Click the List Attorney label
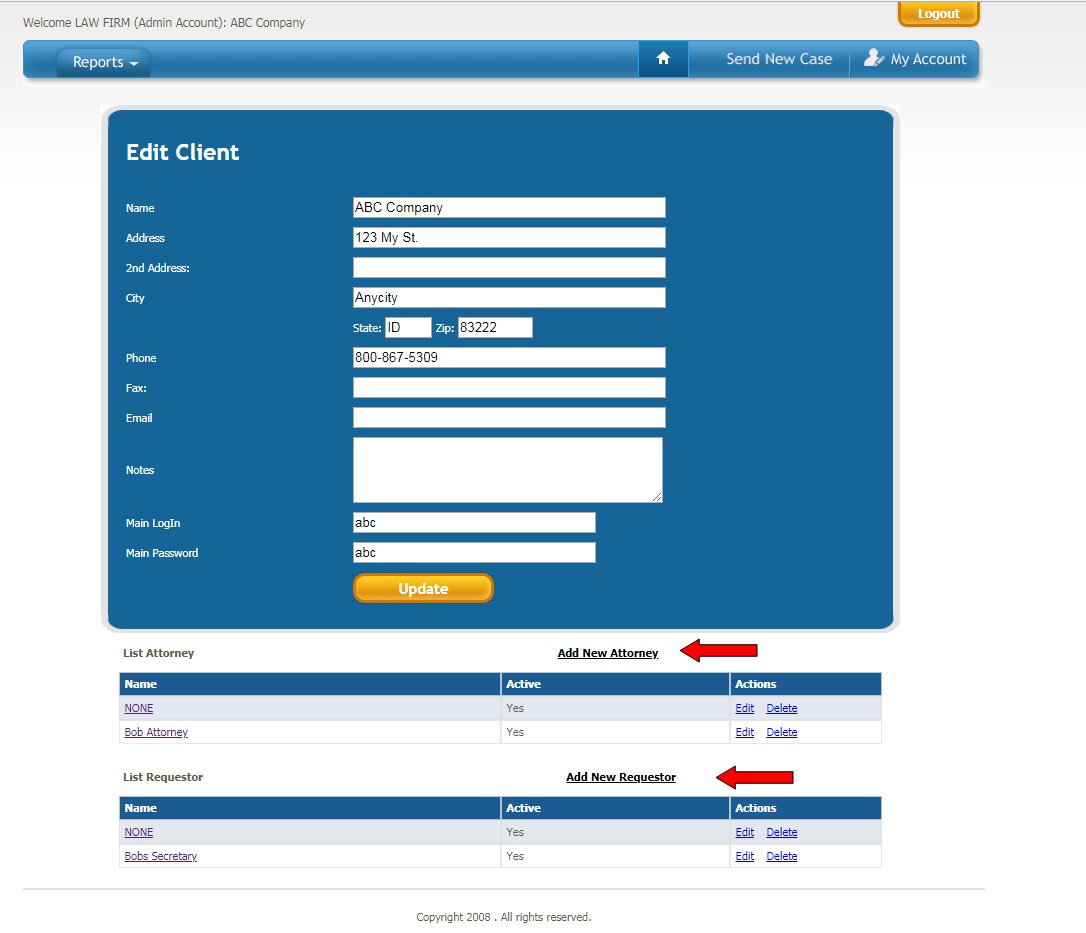 coord(159,653)
